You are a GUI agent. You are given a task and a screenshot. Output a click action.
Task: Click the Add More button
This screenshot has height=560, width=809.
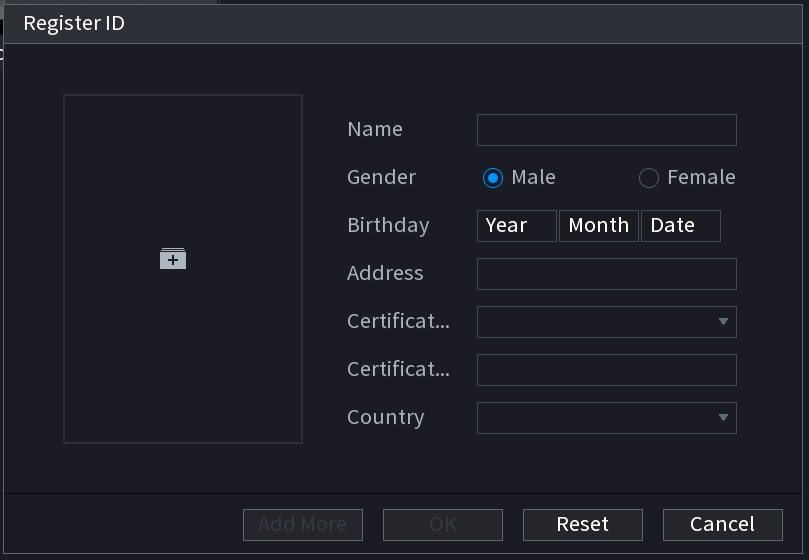click(303, 525)
